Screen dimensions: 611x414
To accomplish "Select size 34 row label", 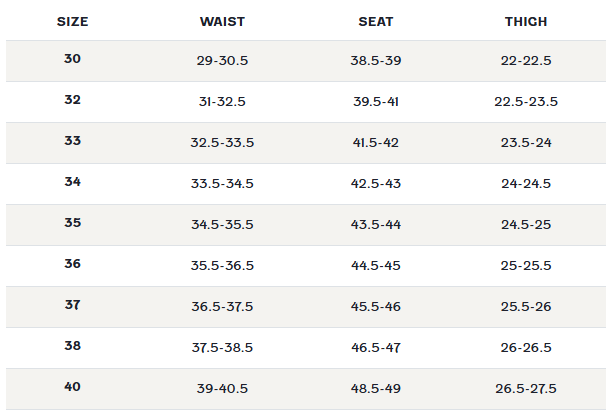I will [72, 181].
